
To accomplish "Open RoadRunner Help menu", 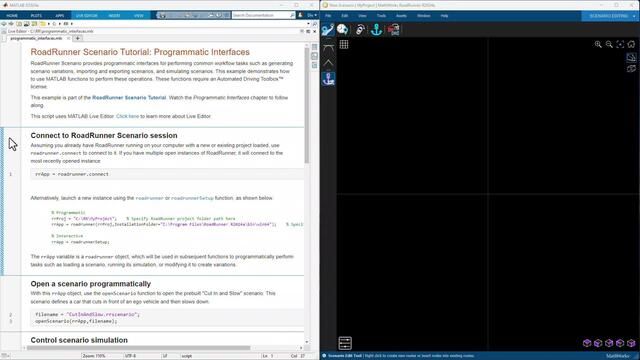I will point(444,16).
